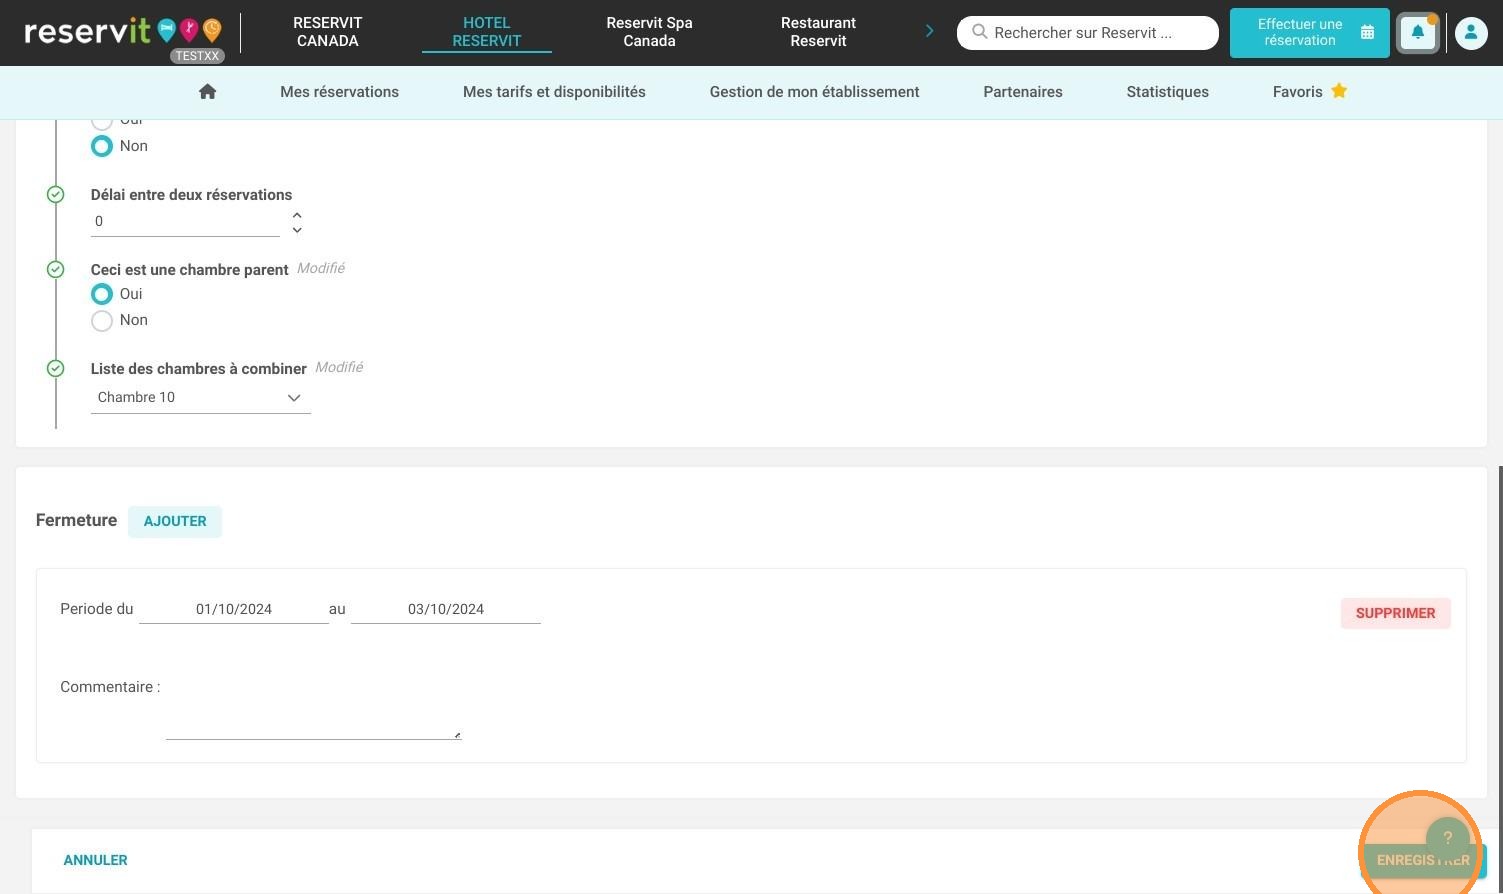Switch to HOTEL RESERVIT tab
Viewport: 1503px width, 894px height.
tap(487, 32)
